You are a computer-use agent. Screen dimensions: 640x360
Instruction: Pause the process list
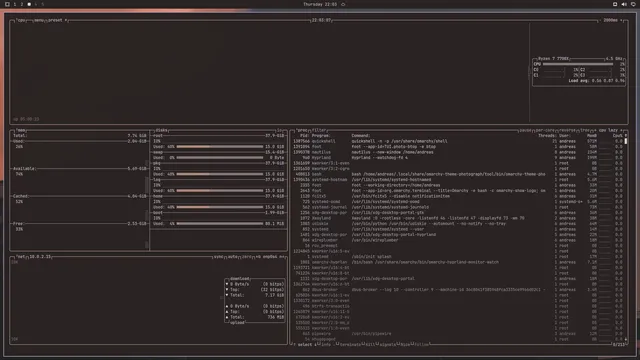pos(525,130)
